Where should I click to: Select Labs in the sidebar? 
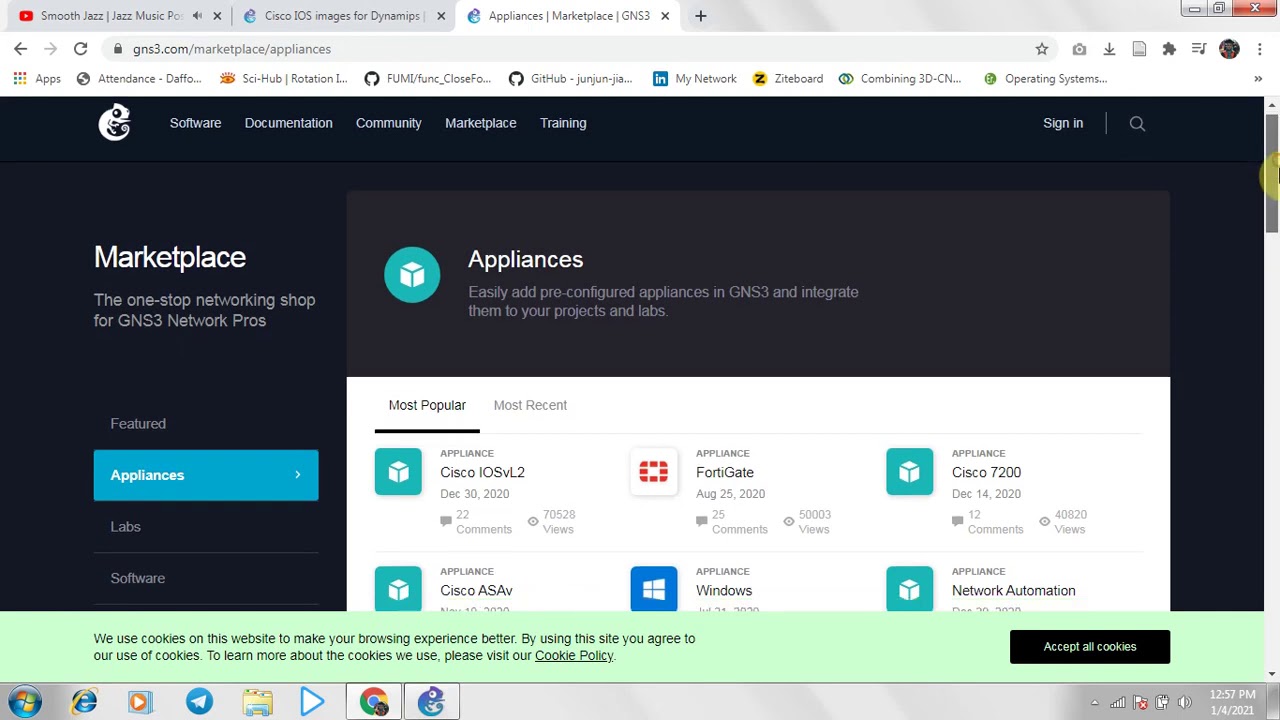(125, 527)
